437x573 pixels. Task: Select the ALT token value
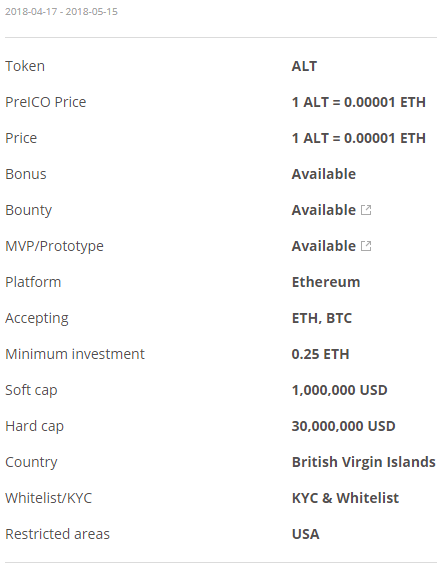point(304,66)
